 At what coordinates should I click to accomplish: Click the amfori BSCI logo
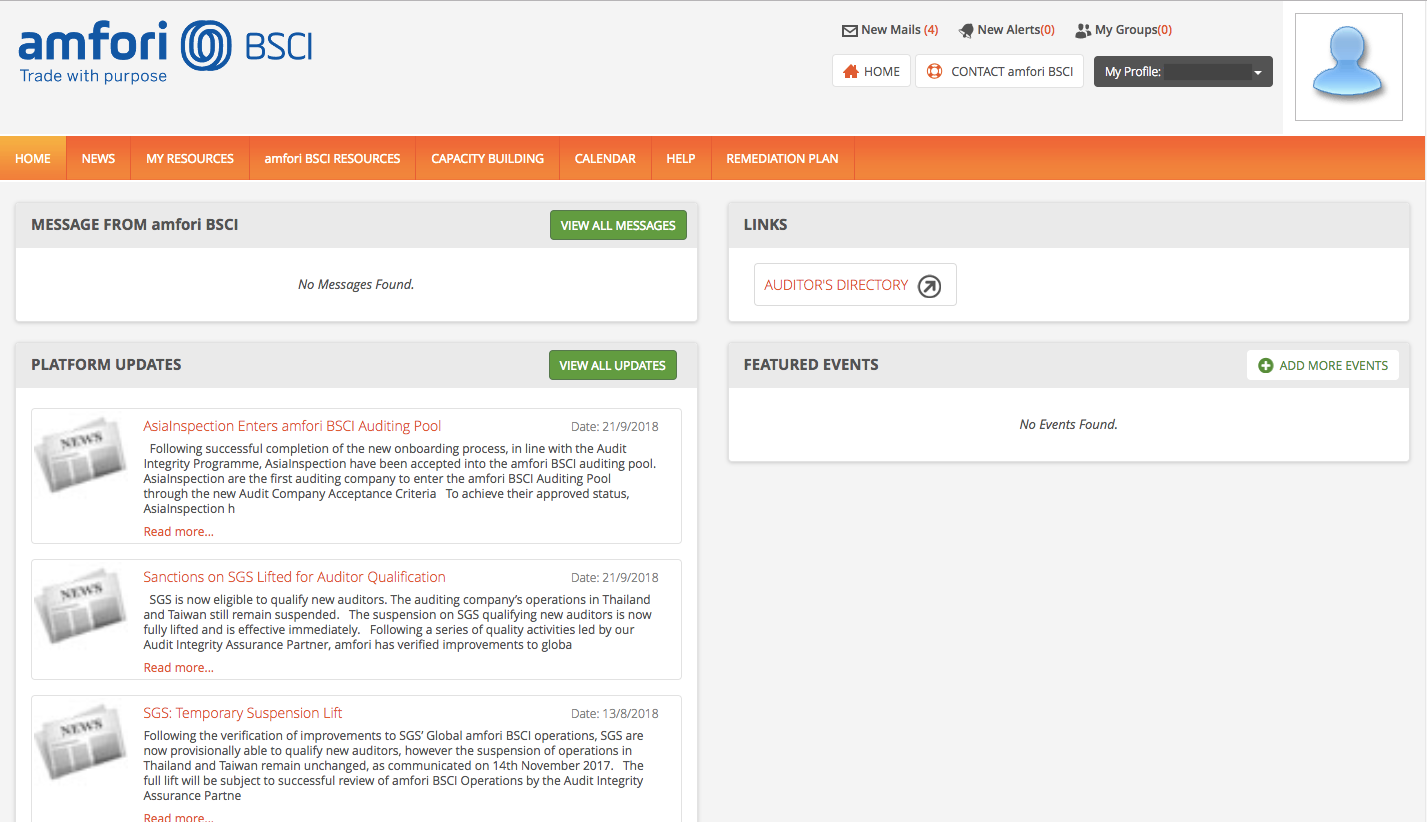tap(165, 52)
